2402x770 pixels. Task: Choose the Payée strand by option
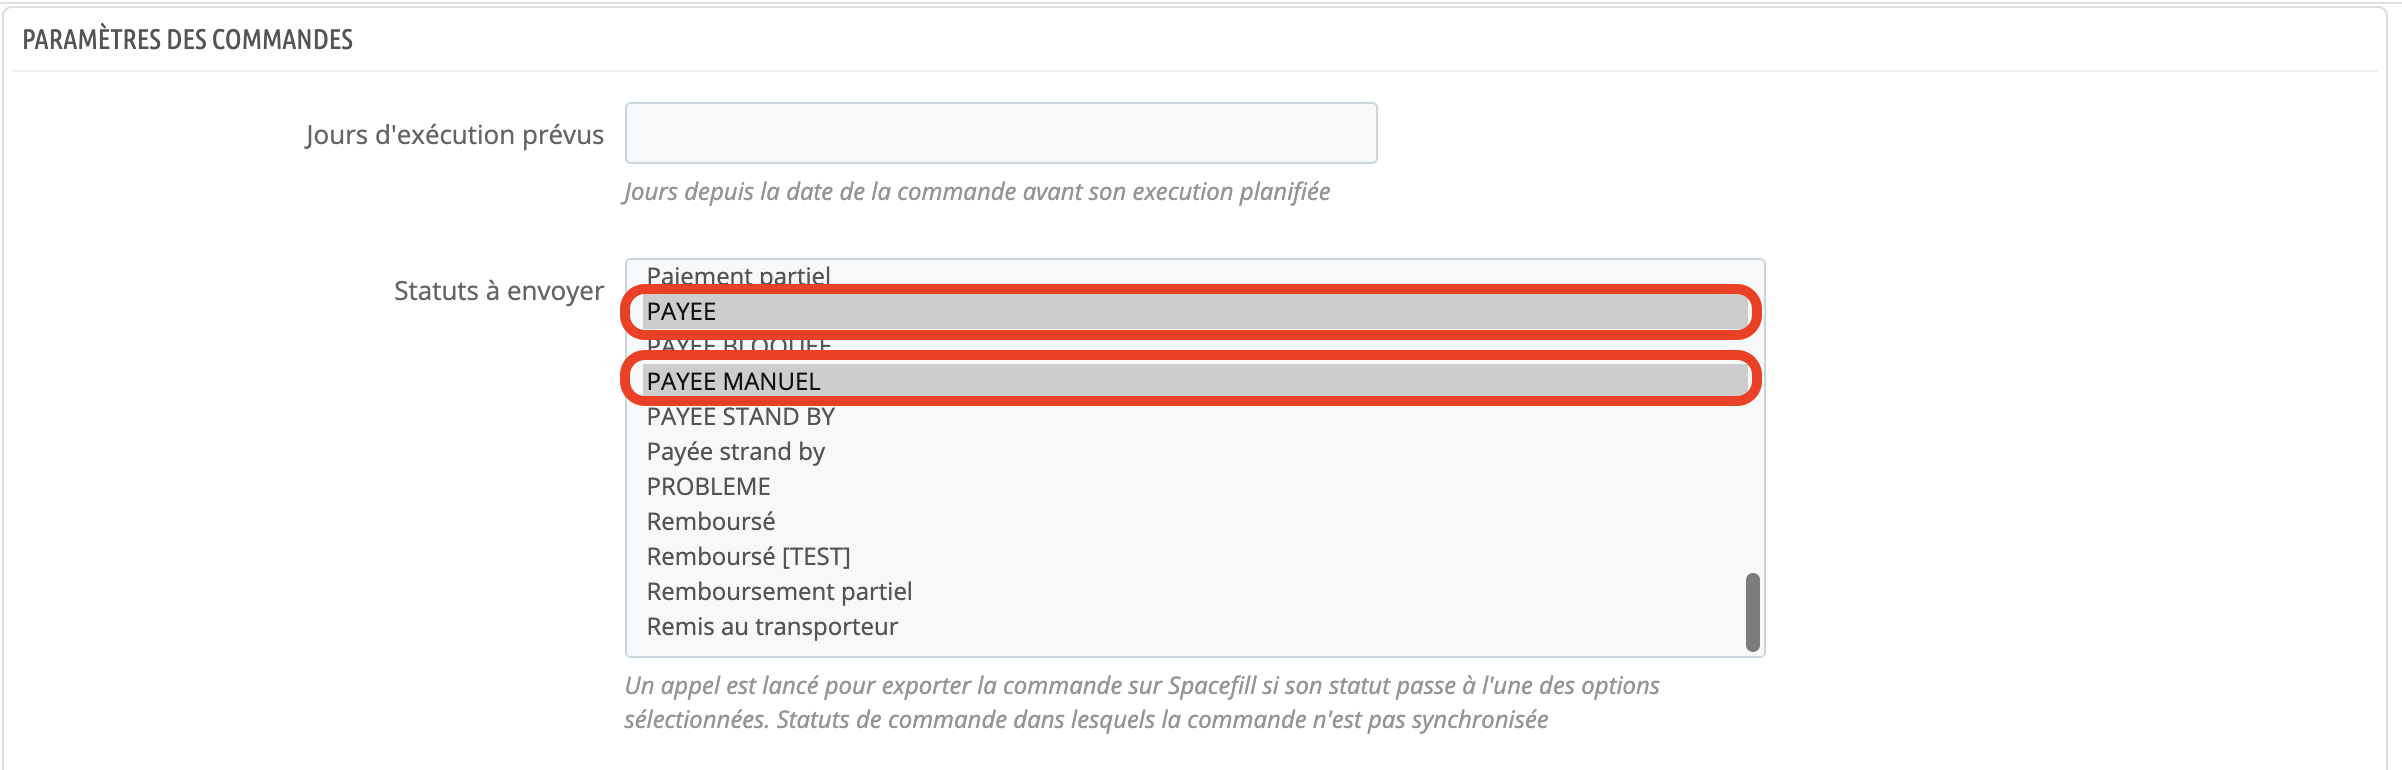735,452
